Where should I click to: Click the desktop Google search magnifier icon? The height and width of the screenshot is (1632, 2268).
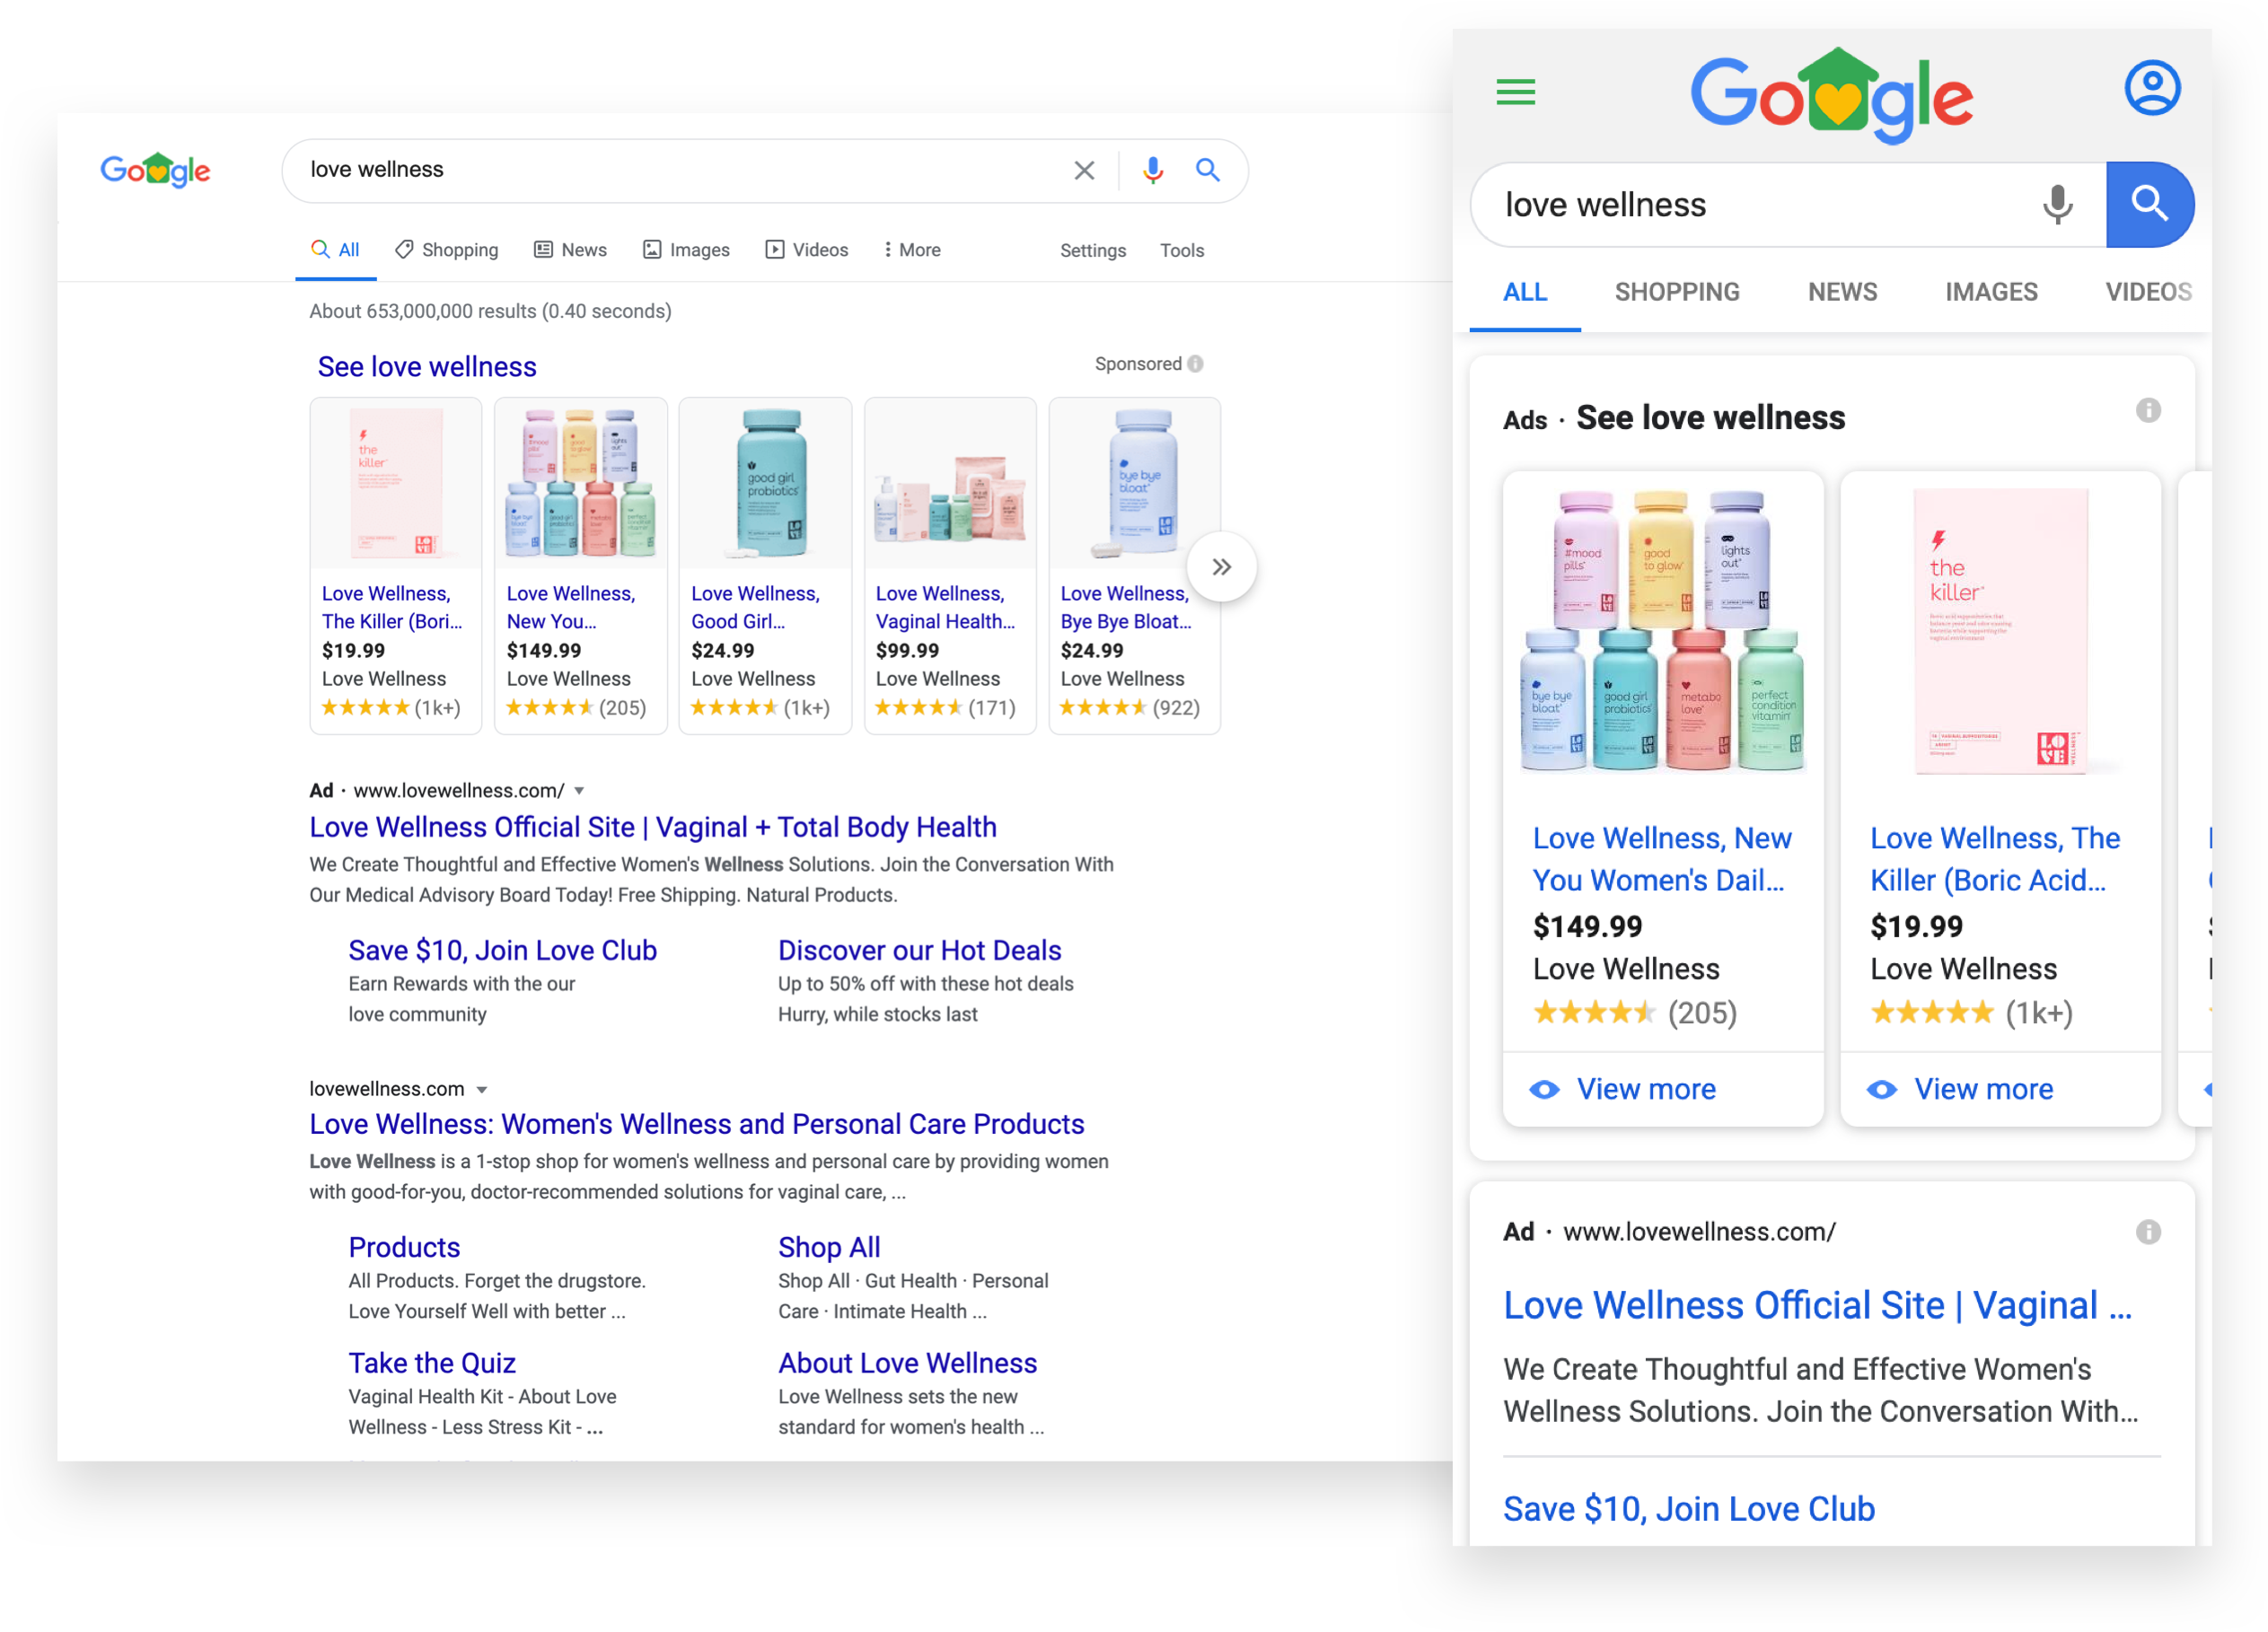point(1208,171)
